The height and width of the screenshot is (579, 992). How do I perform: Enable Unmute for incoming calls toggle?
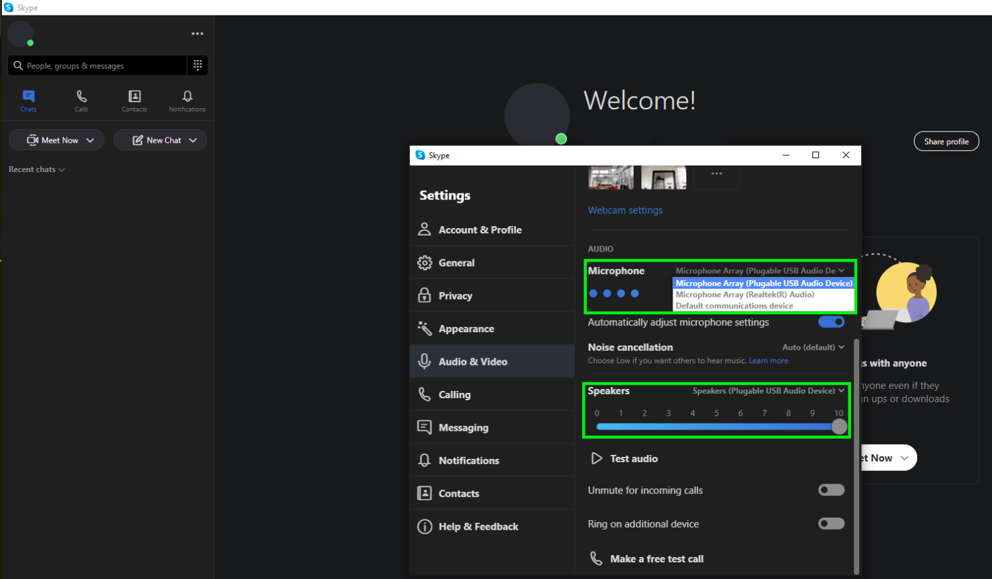pyautogui.click(x=831, y=490)
